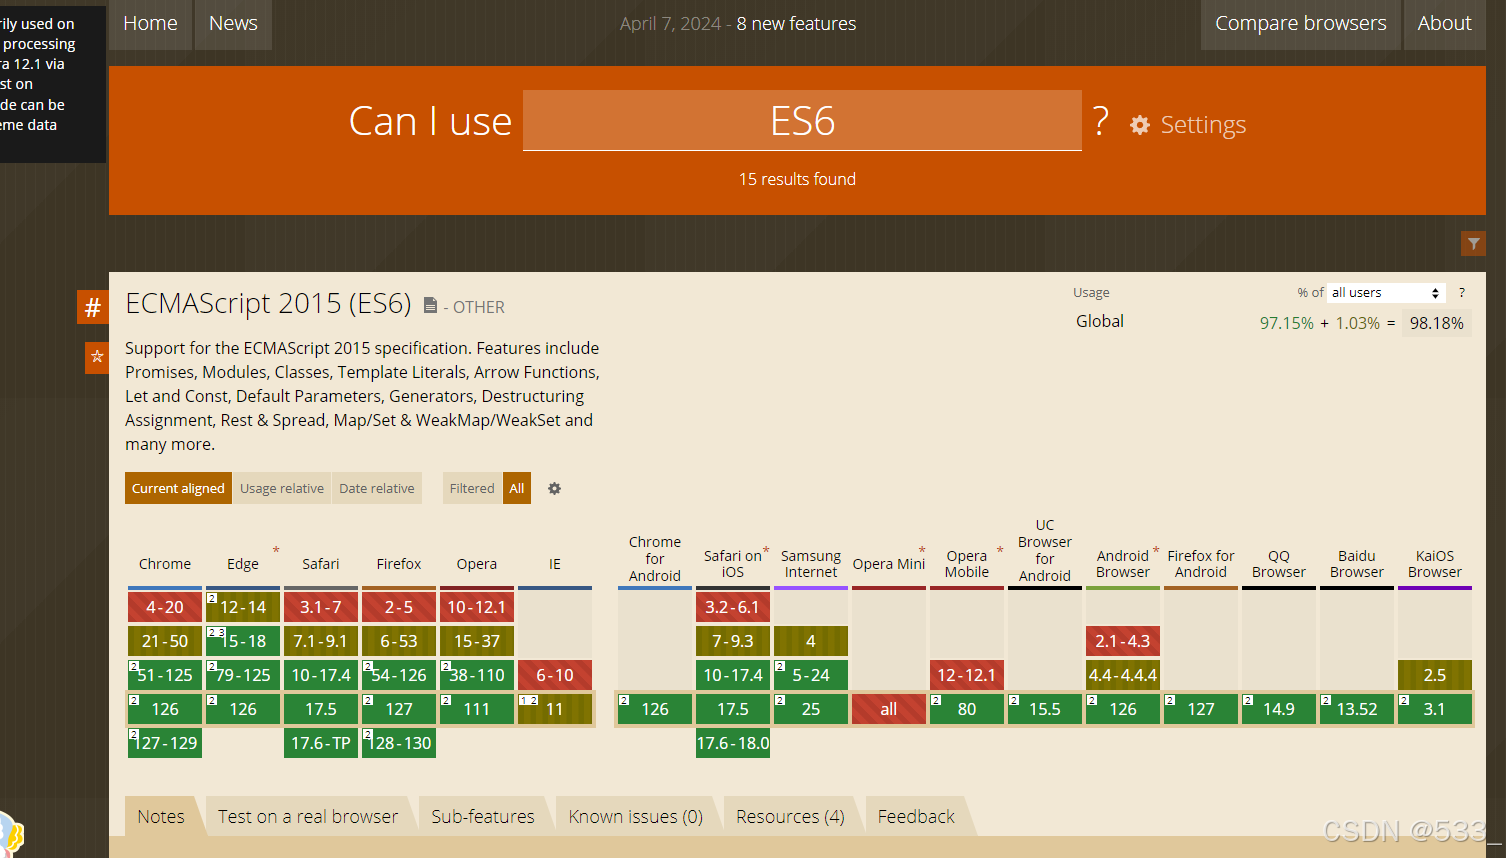Screen dimensions: 1506x858
Task: Open the Known issues (0) tab
Action: pyautogui.click(x=635, y=817)
